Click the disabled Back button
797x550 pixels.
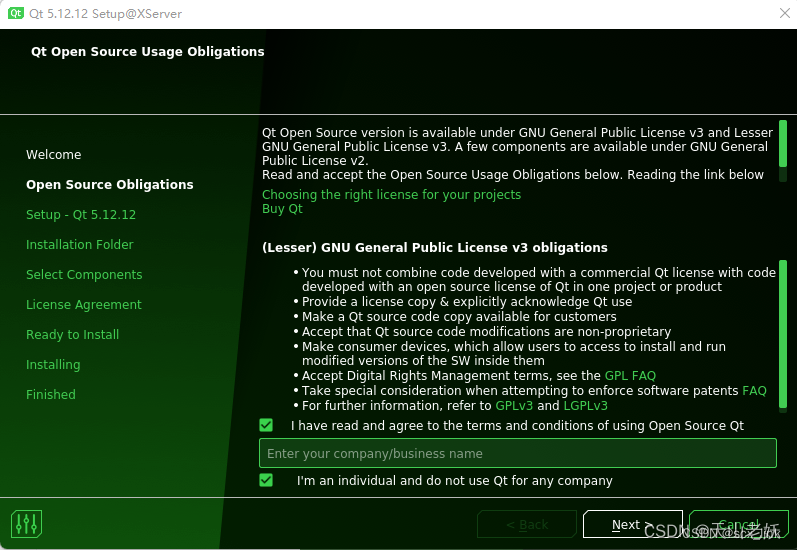(527, 524)
